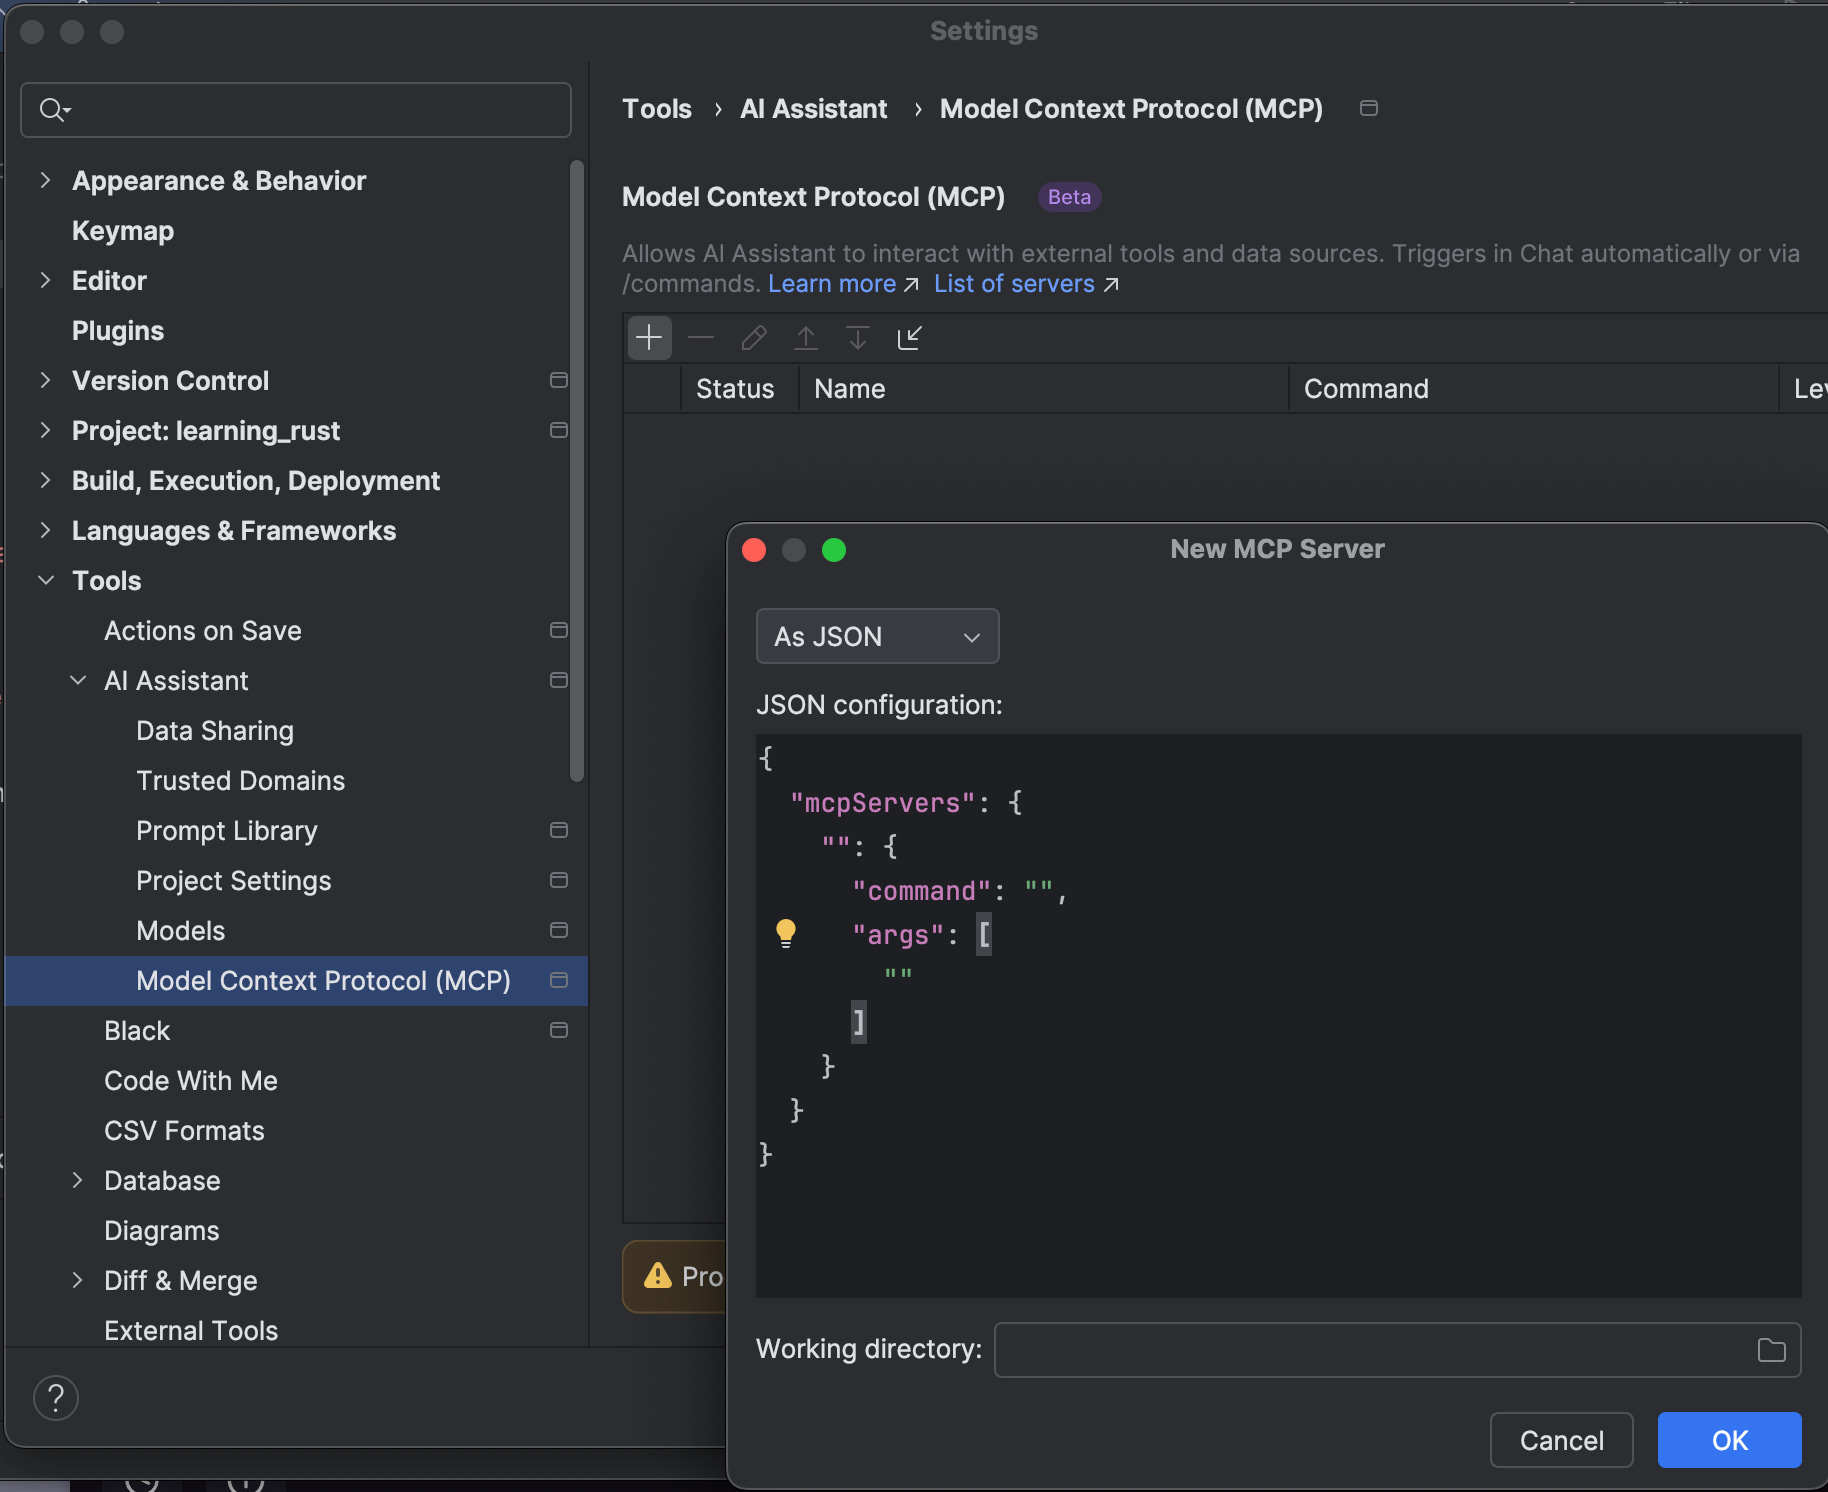Screen dimensions: 1828x1492
Task: Click the OK button
Action: [1729, 1440]
